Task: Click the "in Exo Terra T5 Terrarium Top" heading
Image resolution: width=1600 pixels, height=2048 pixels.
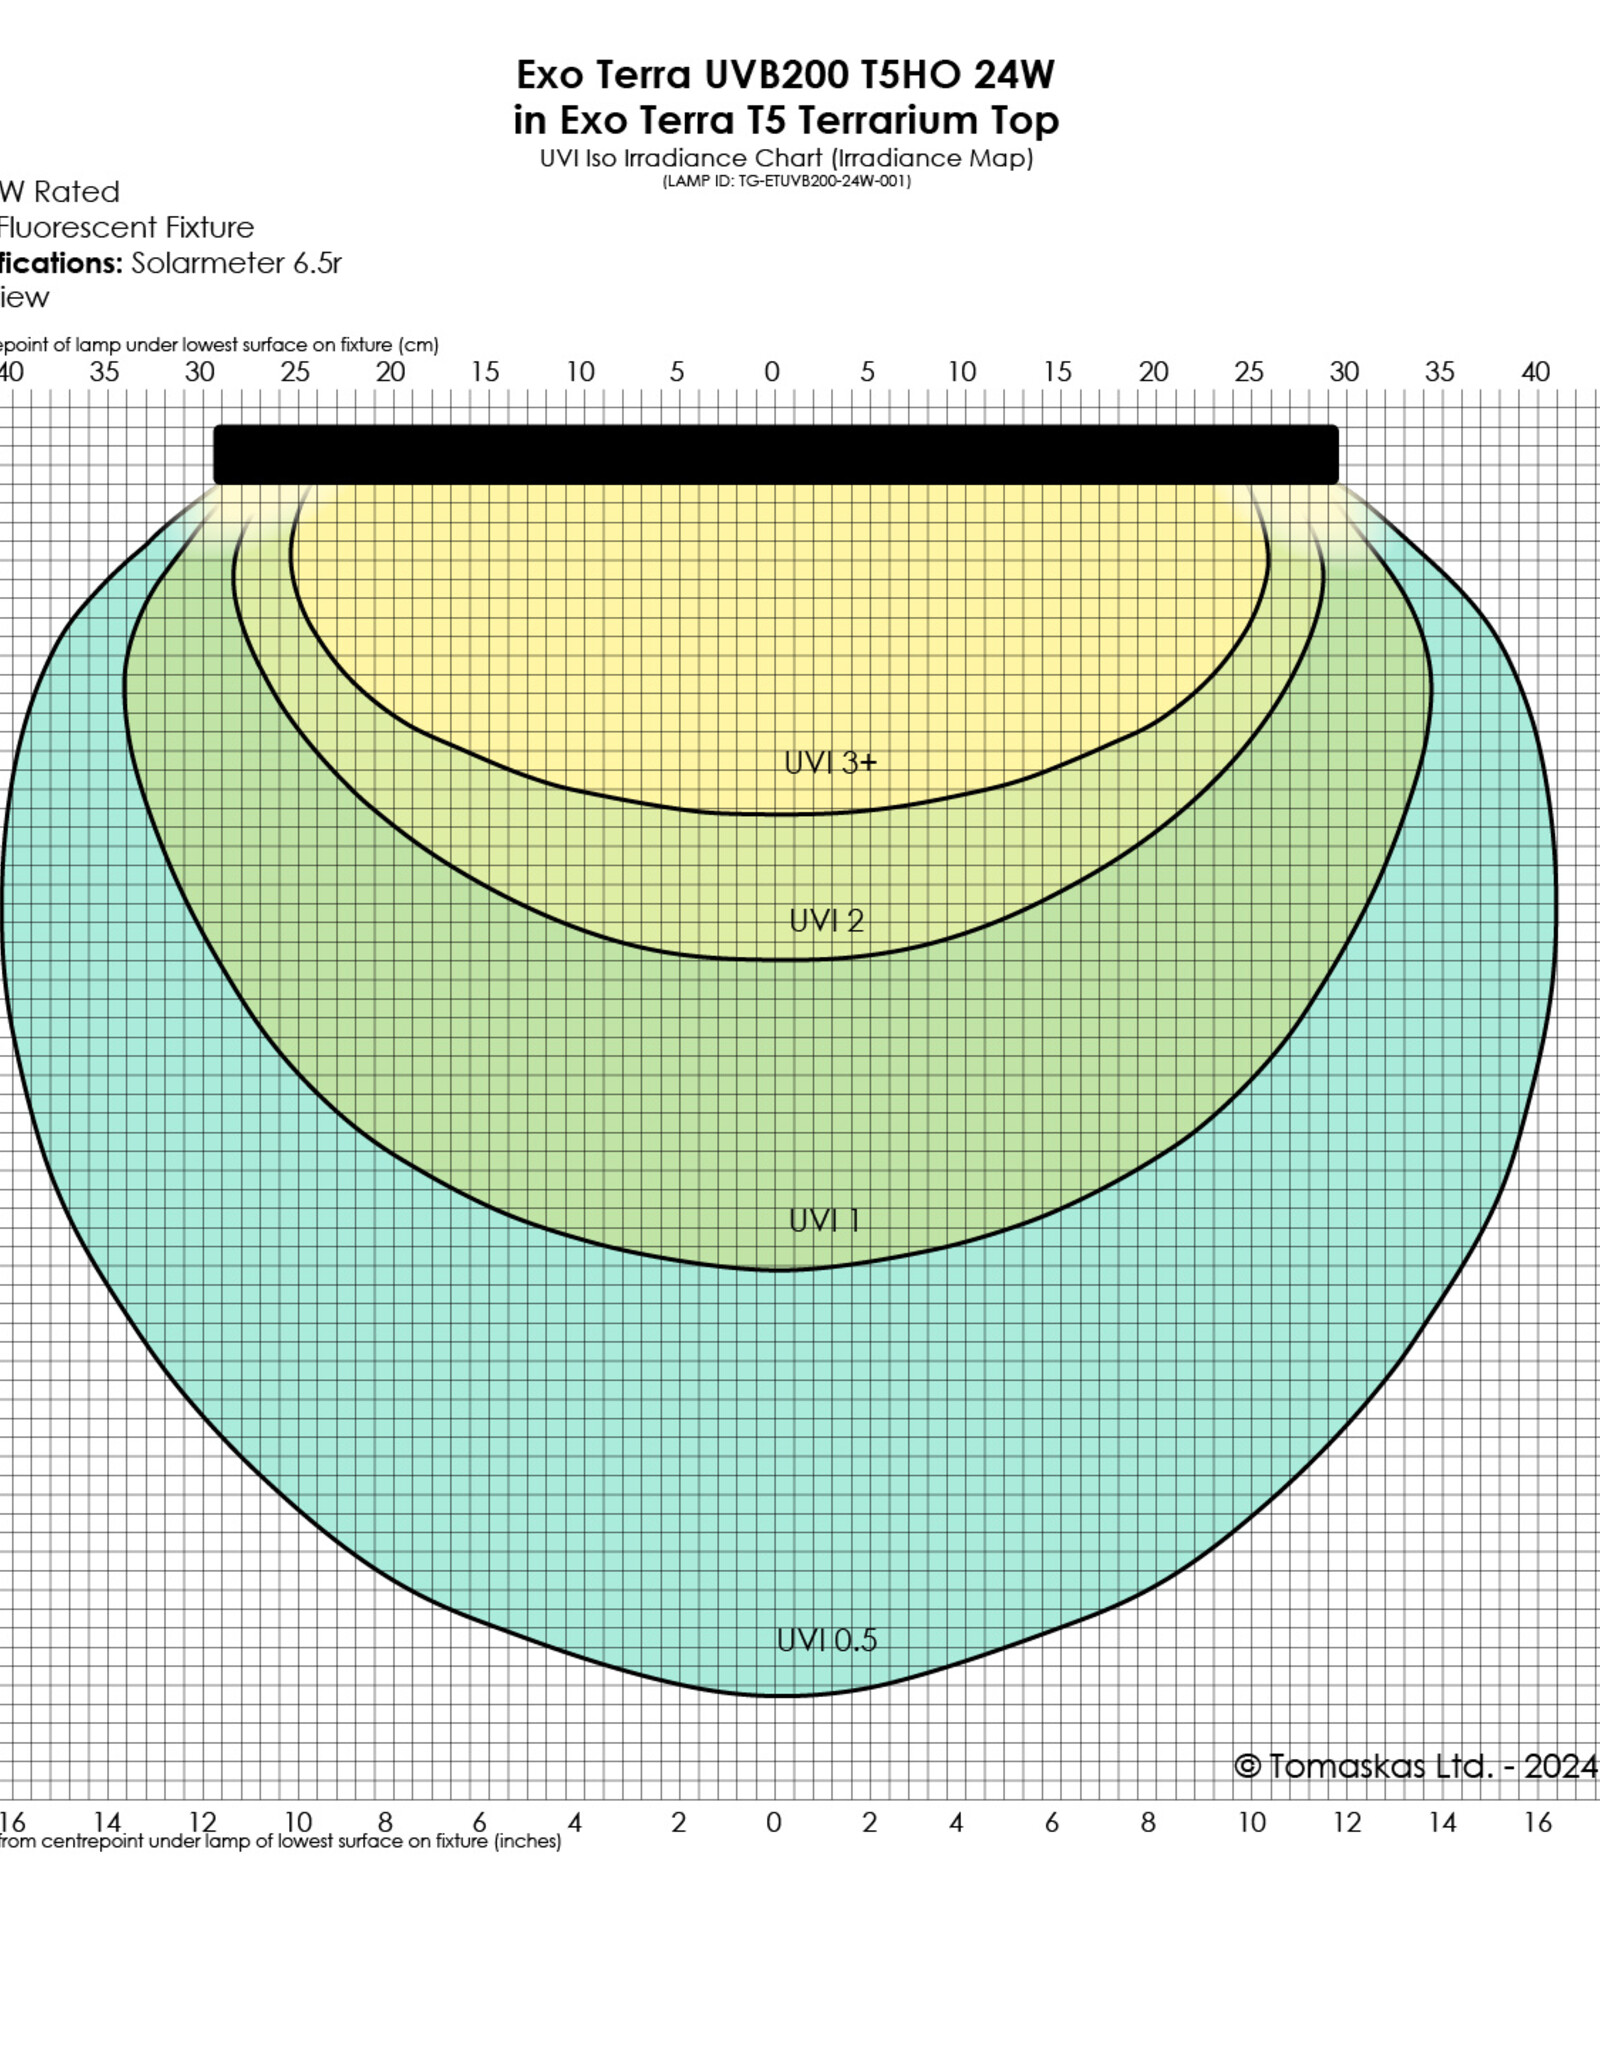Action: pos(785,121)
